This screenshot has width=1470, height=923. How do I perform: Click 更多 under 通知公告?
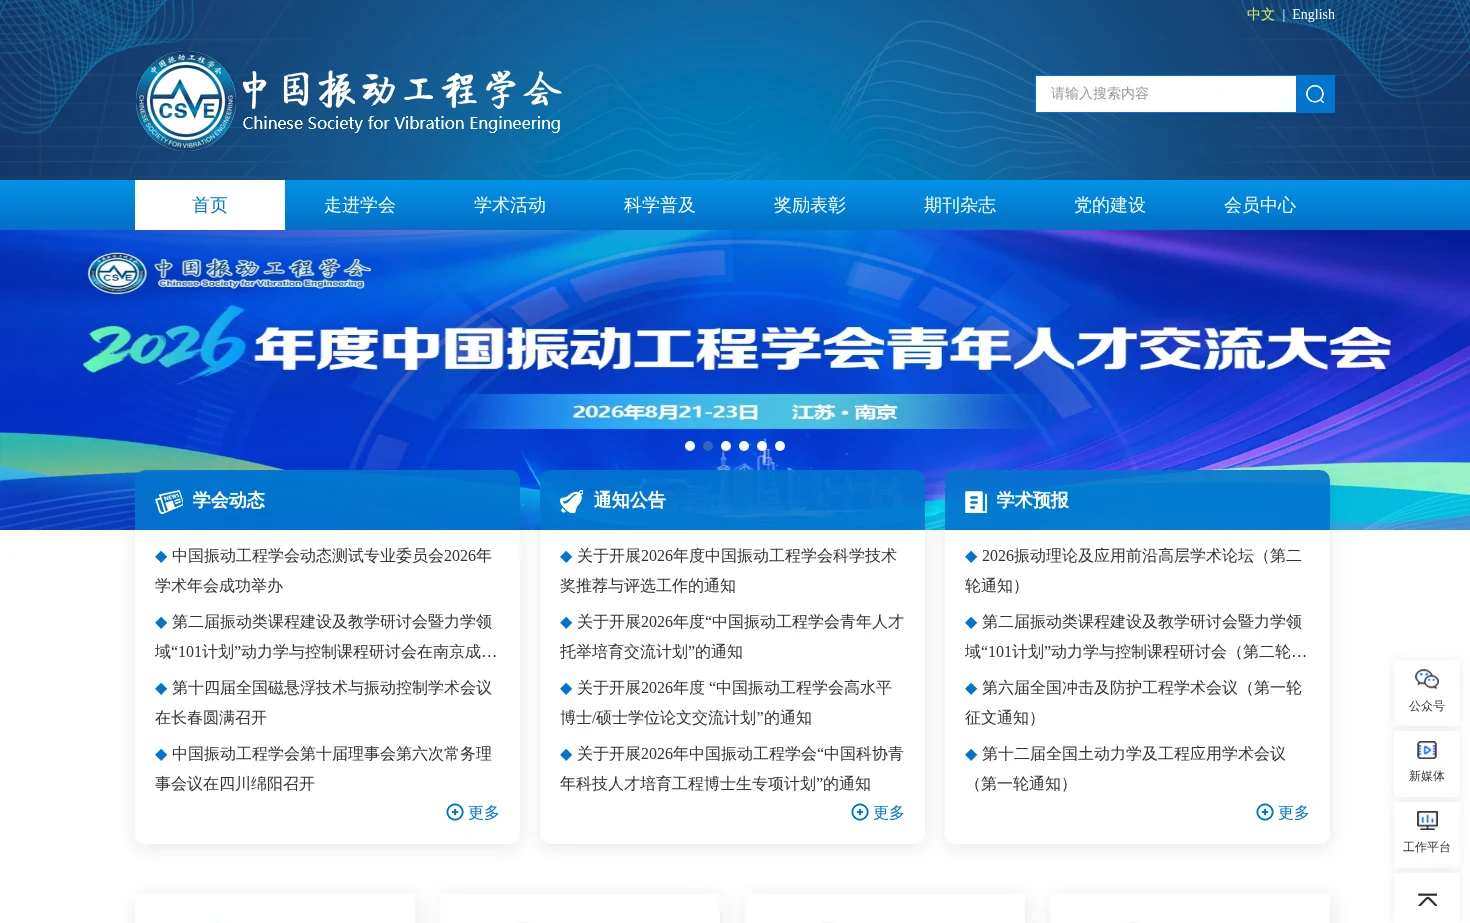(889, 813)
